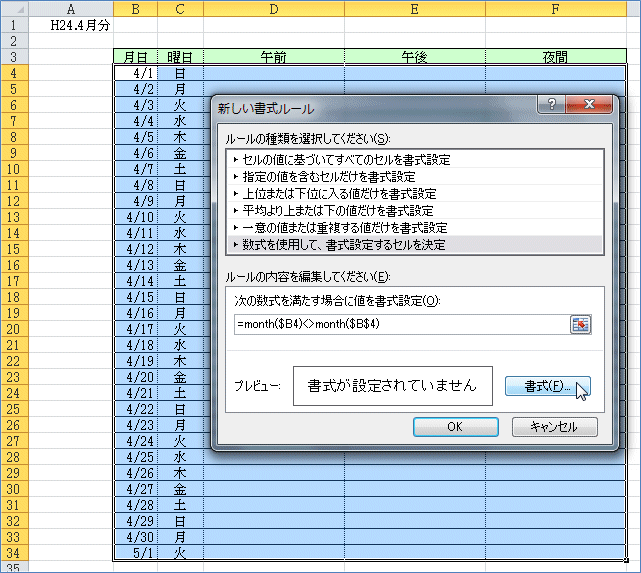Select column F header
641x573 pixels.
556,9
